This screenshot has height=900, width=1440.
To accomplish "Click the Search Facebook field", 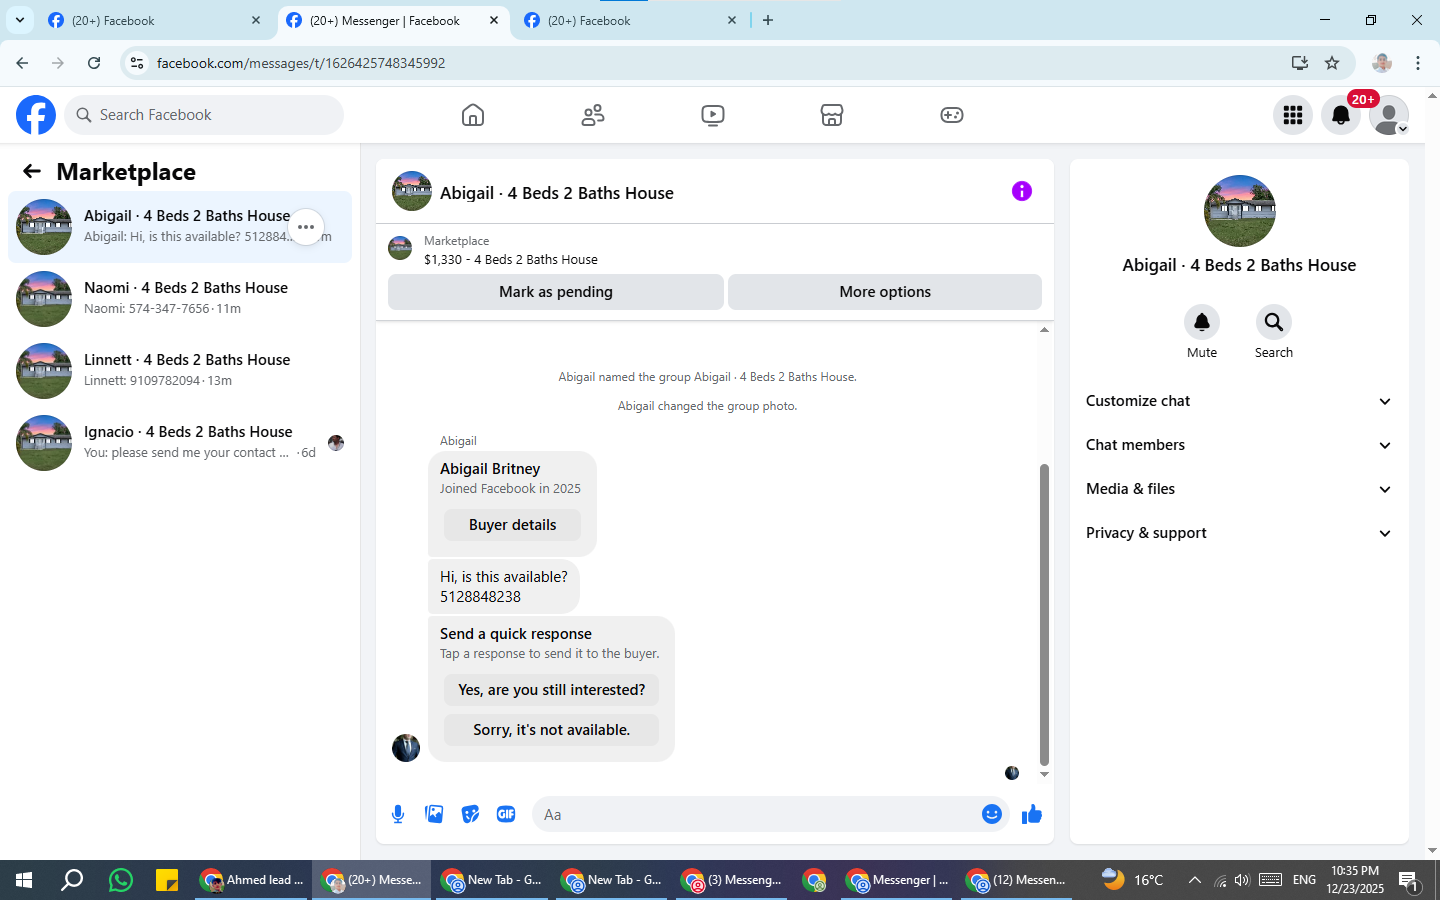I will point(204,115).
